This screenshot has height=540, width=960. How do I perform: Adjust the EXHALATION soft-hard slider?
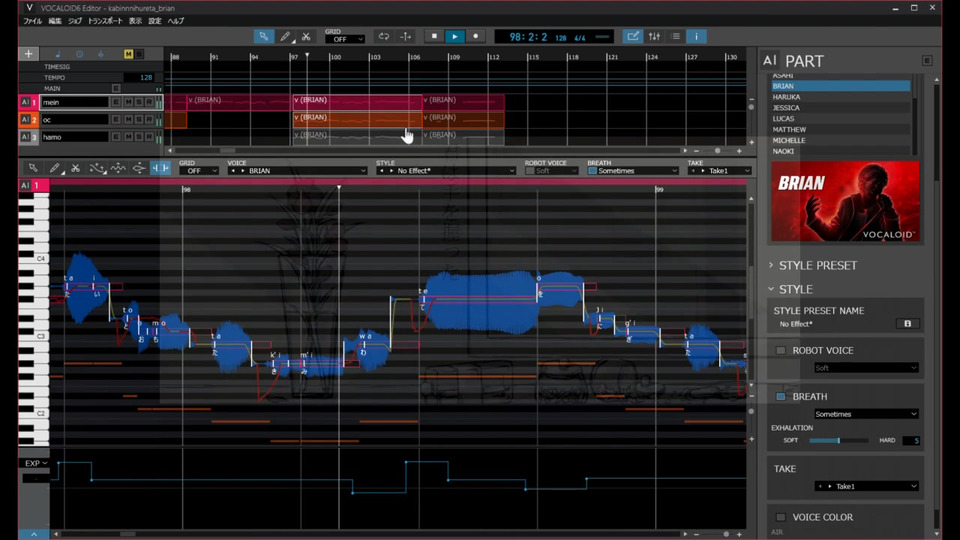point(839,441)
